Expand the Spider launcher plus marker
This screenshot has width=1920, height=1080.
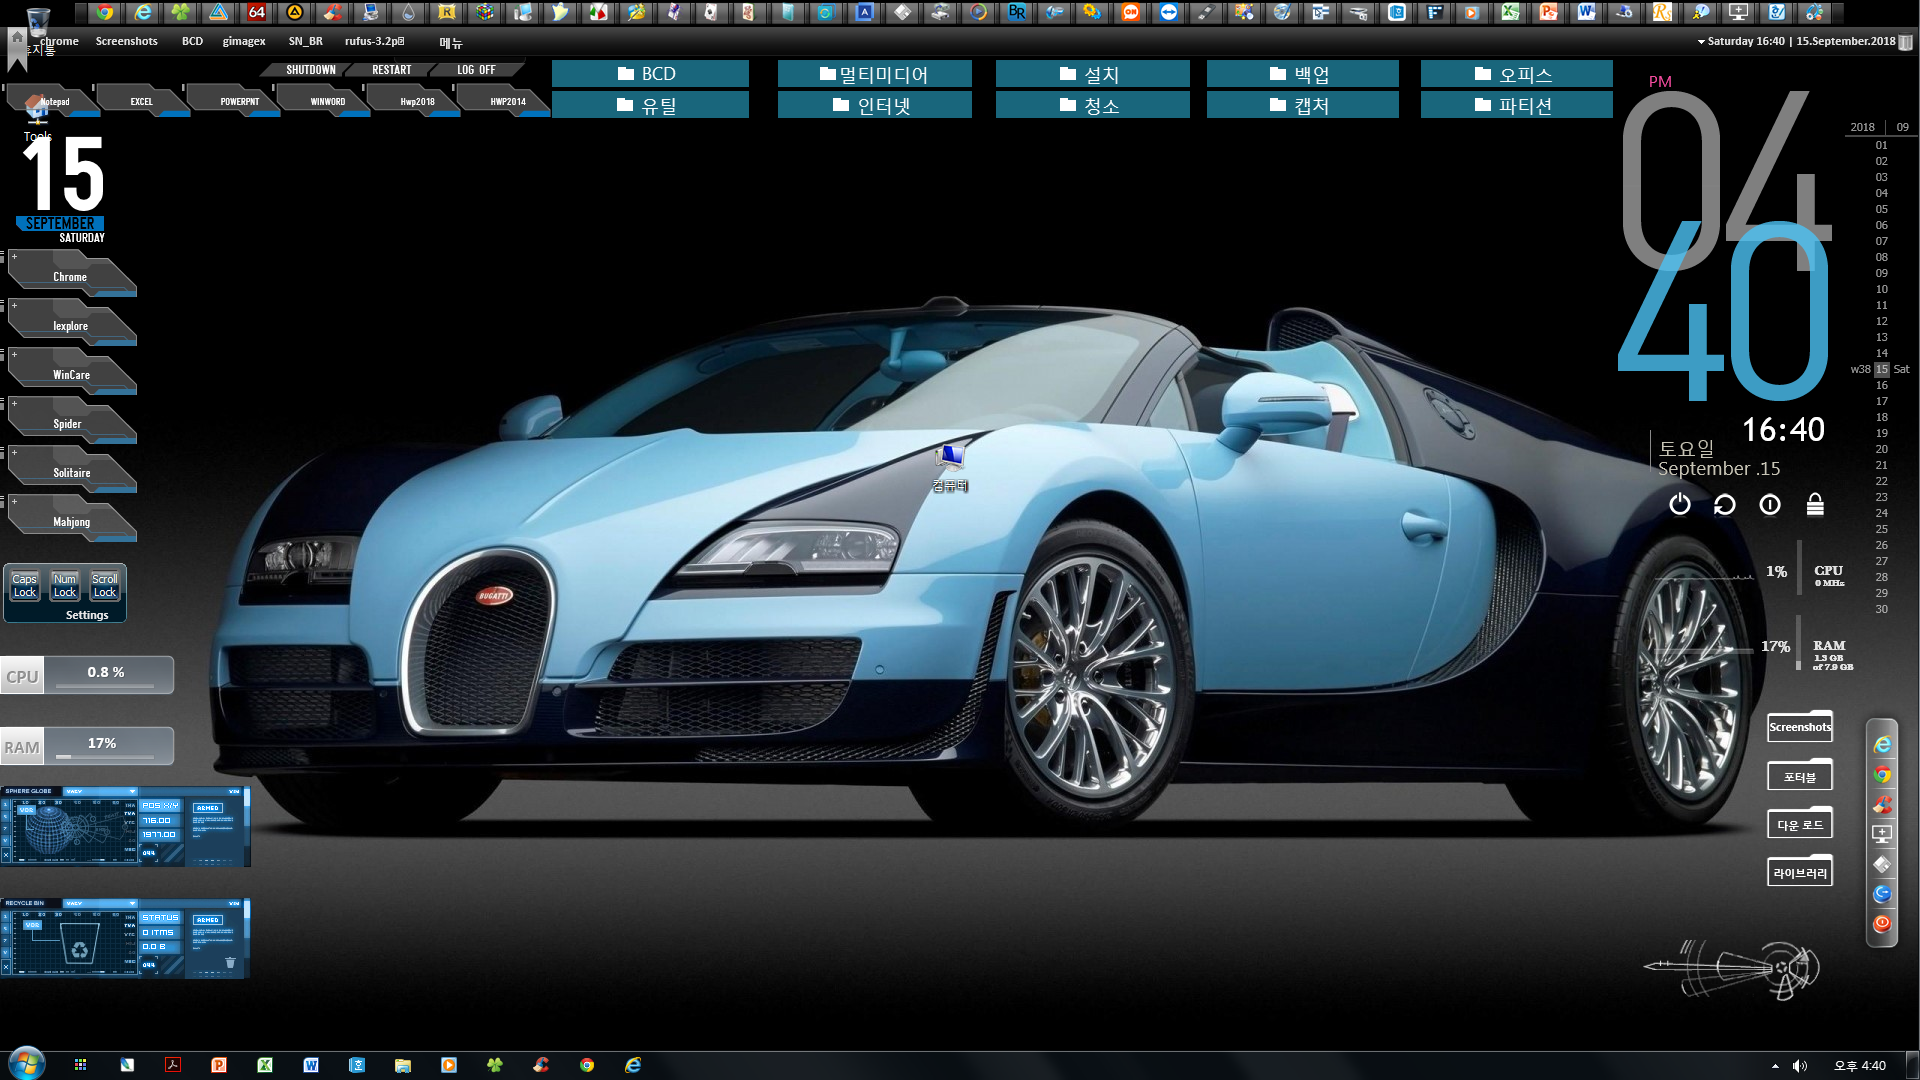[x=14, y=403]
